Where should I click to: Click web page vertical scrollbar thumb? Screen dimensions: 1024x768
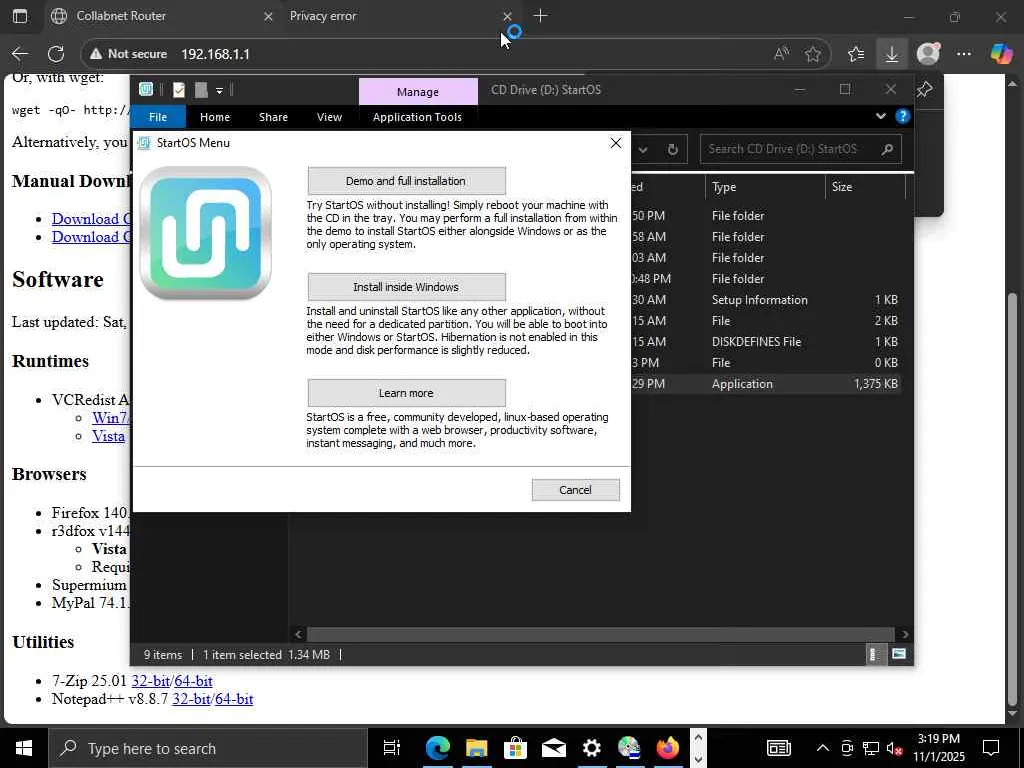pos(1013,500)
